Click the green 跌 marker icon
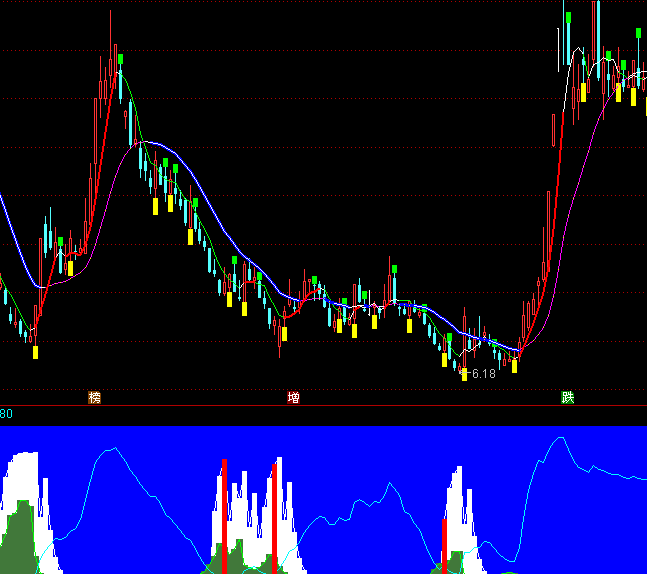The width and height of the screenshot is (647, 574). pos(568,397)
